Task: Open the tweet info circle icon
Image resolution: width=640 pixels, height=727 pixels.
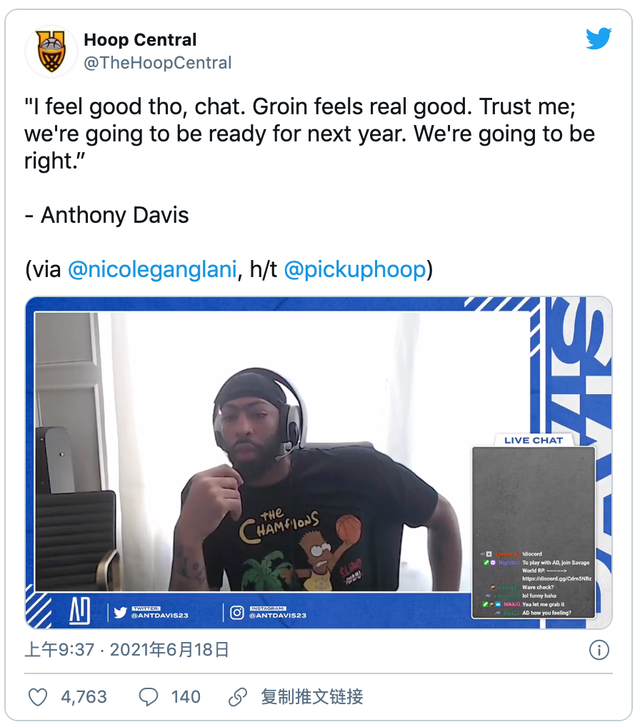Action: pyautogui.click(x=599, y=650)
